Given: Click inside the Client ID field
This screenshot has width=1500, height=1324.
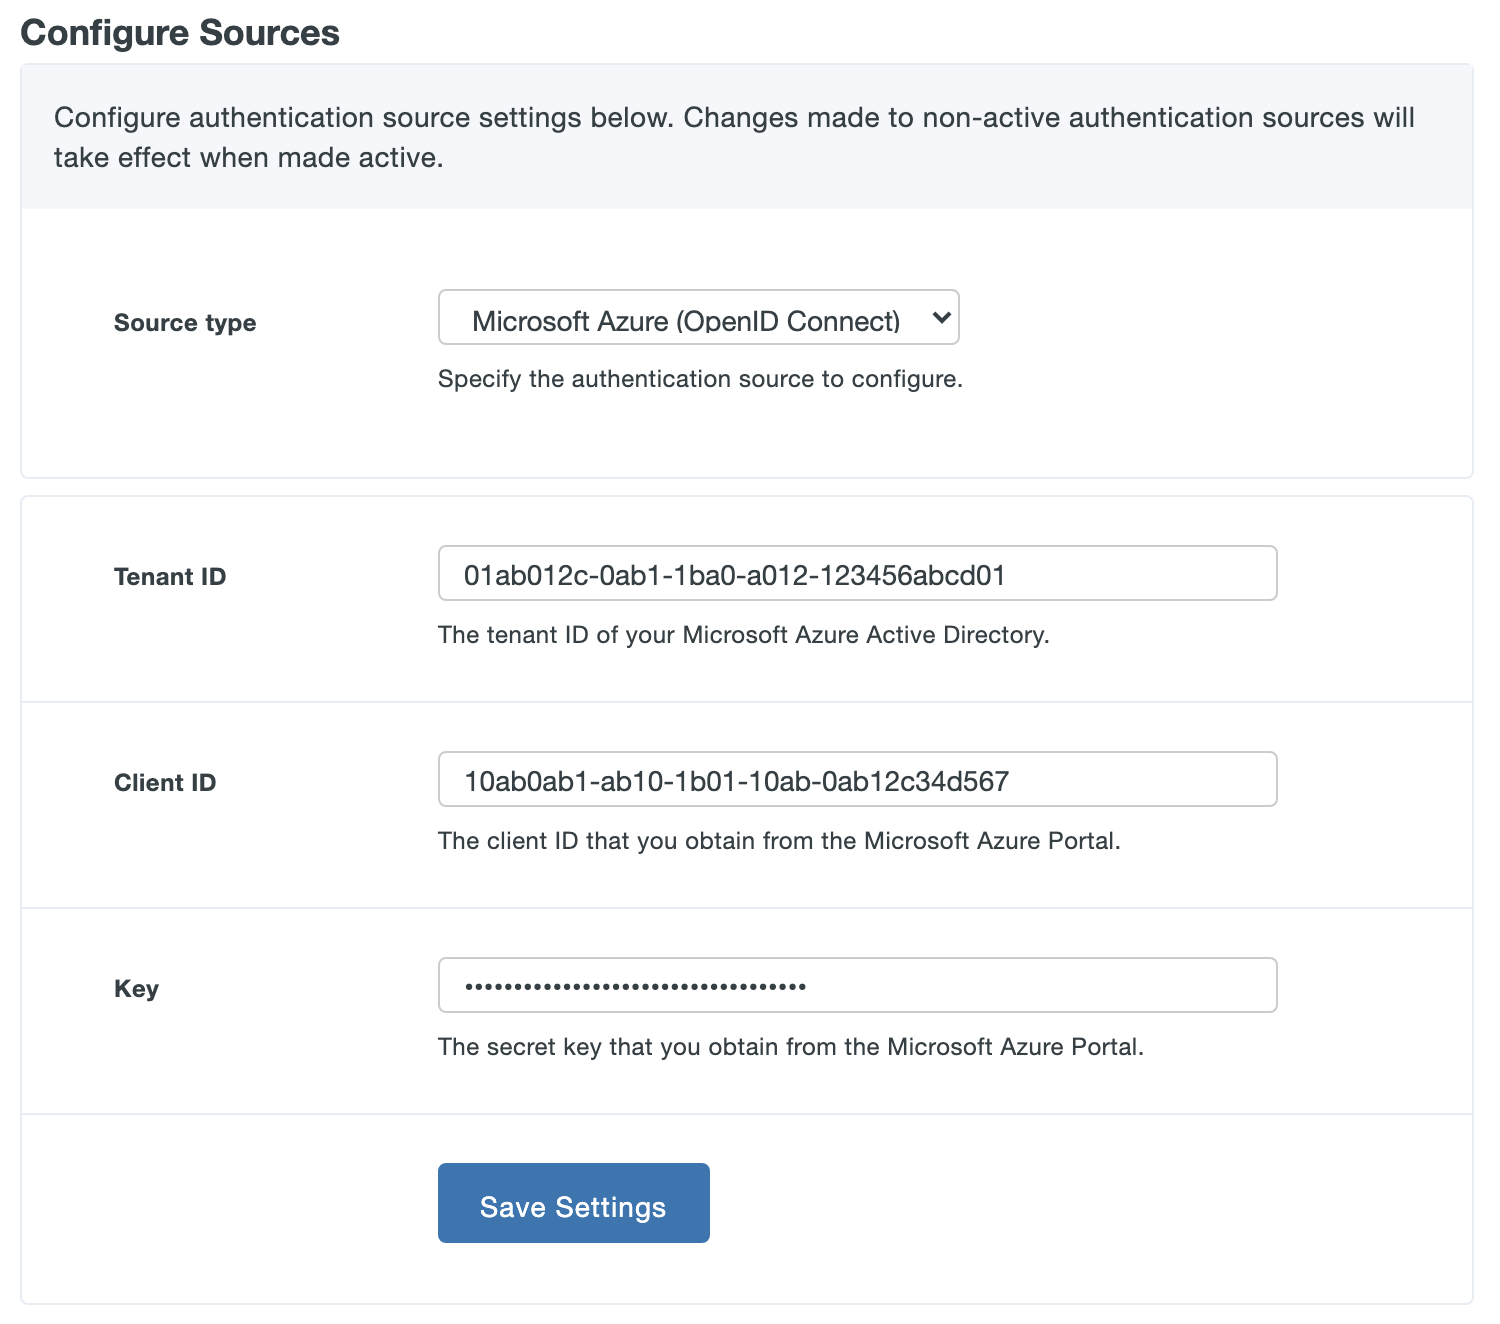Looking at the screenshot, I should 856,779.
